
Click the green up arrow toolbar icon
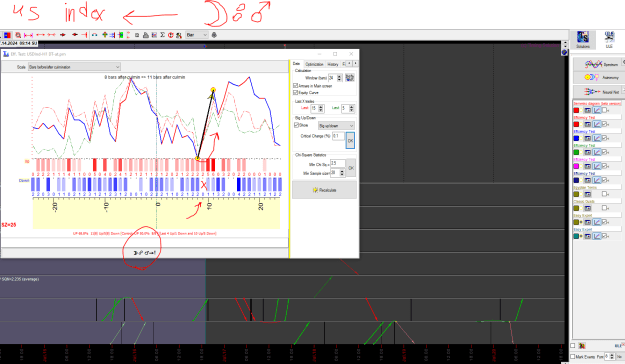pyautogui.click(x=104, y=35)
